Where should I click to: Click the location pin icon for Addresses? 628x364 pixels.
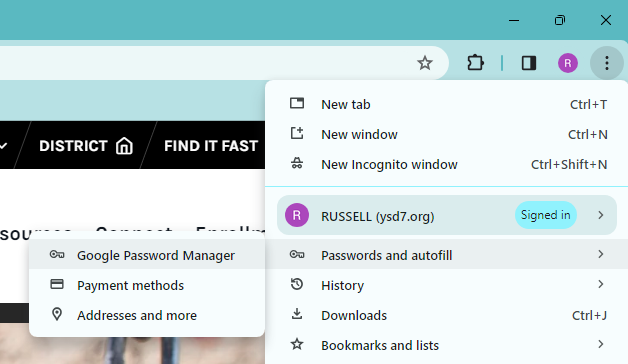[x=57, y=314]
